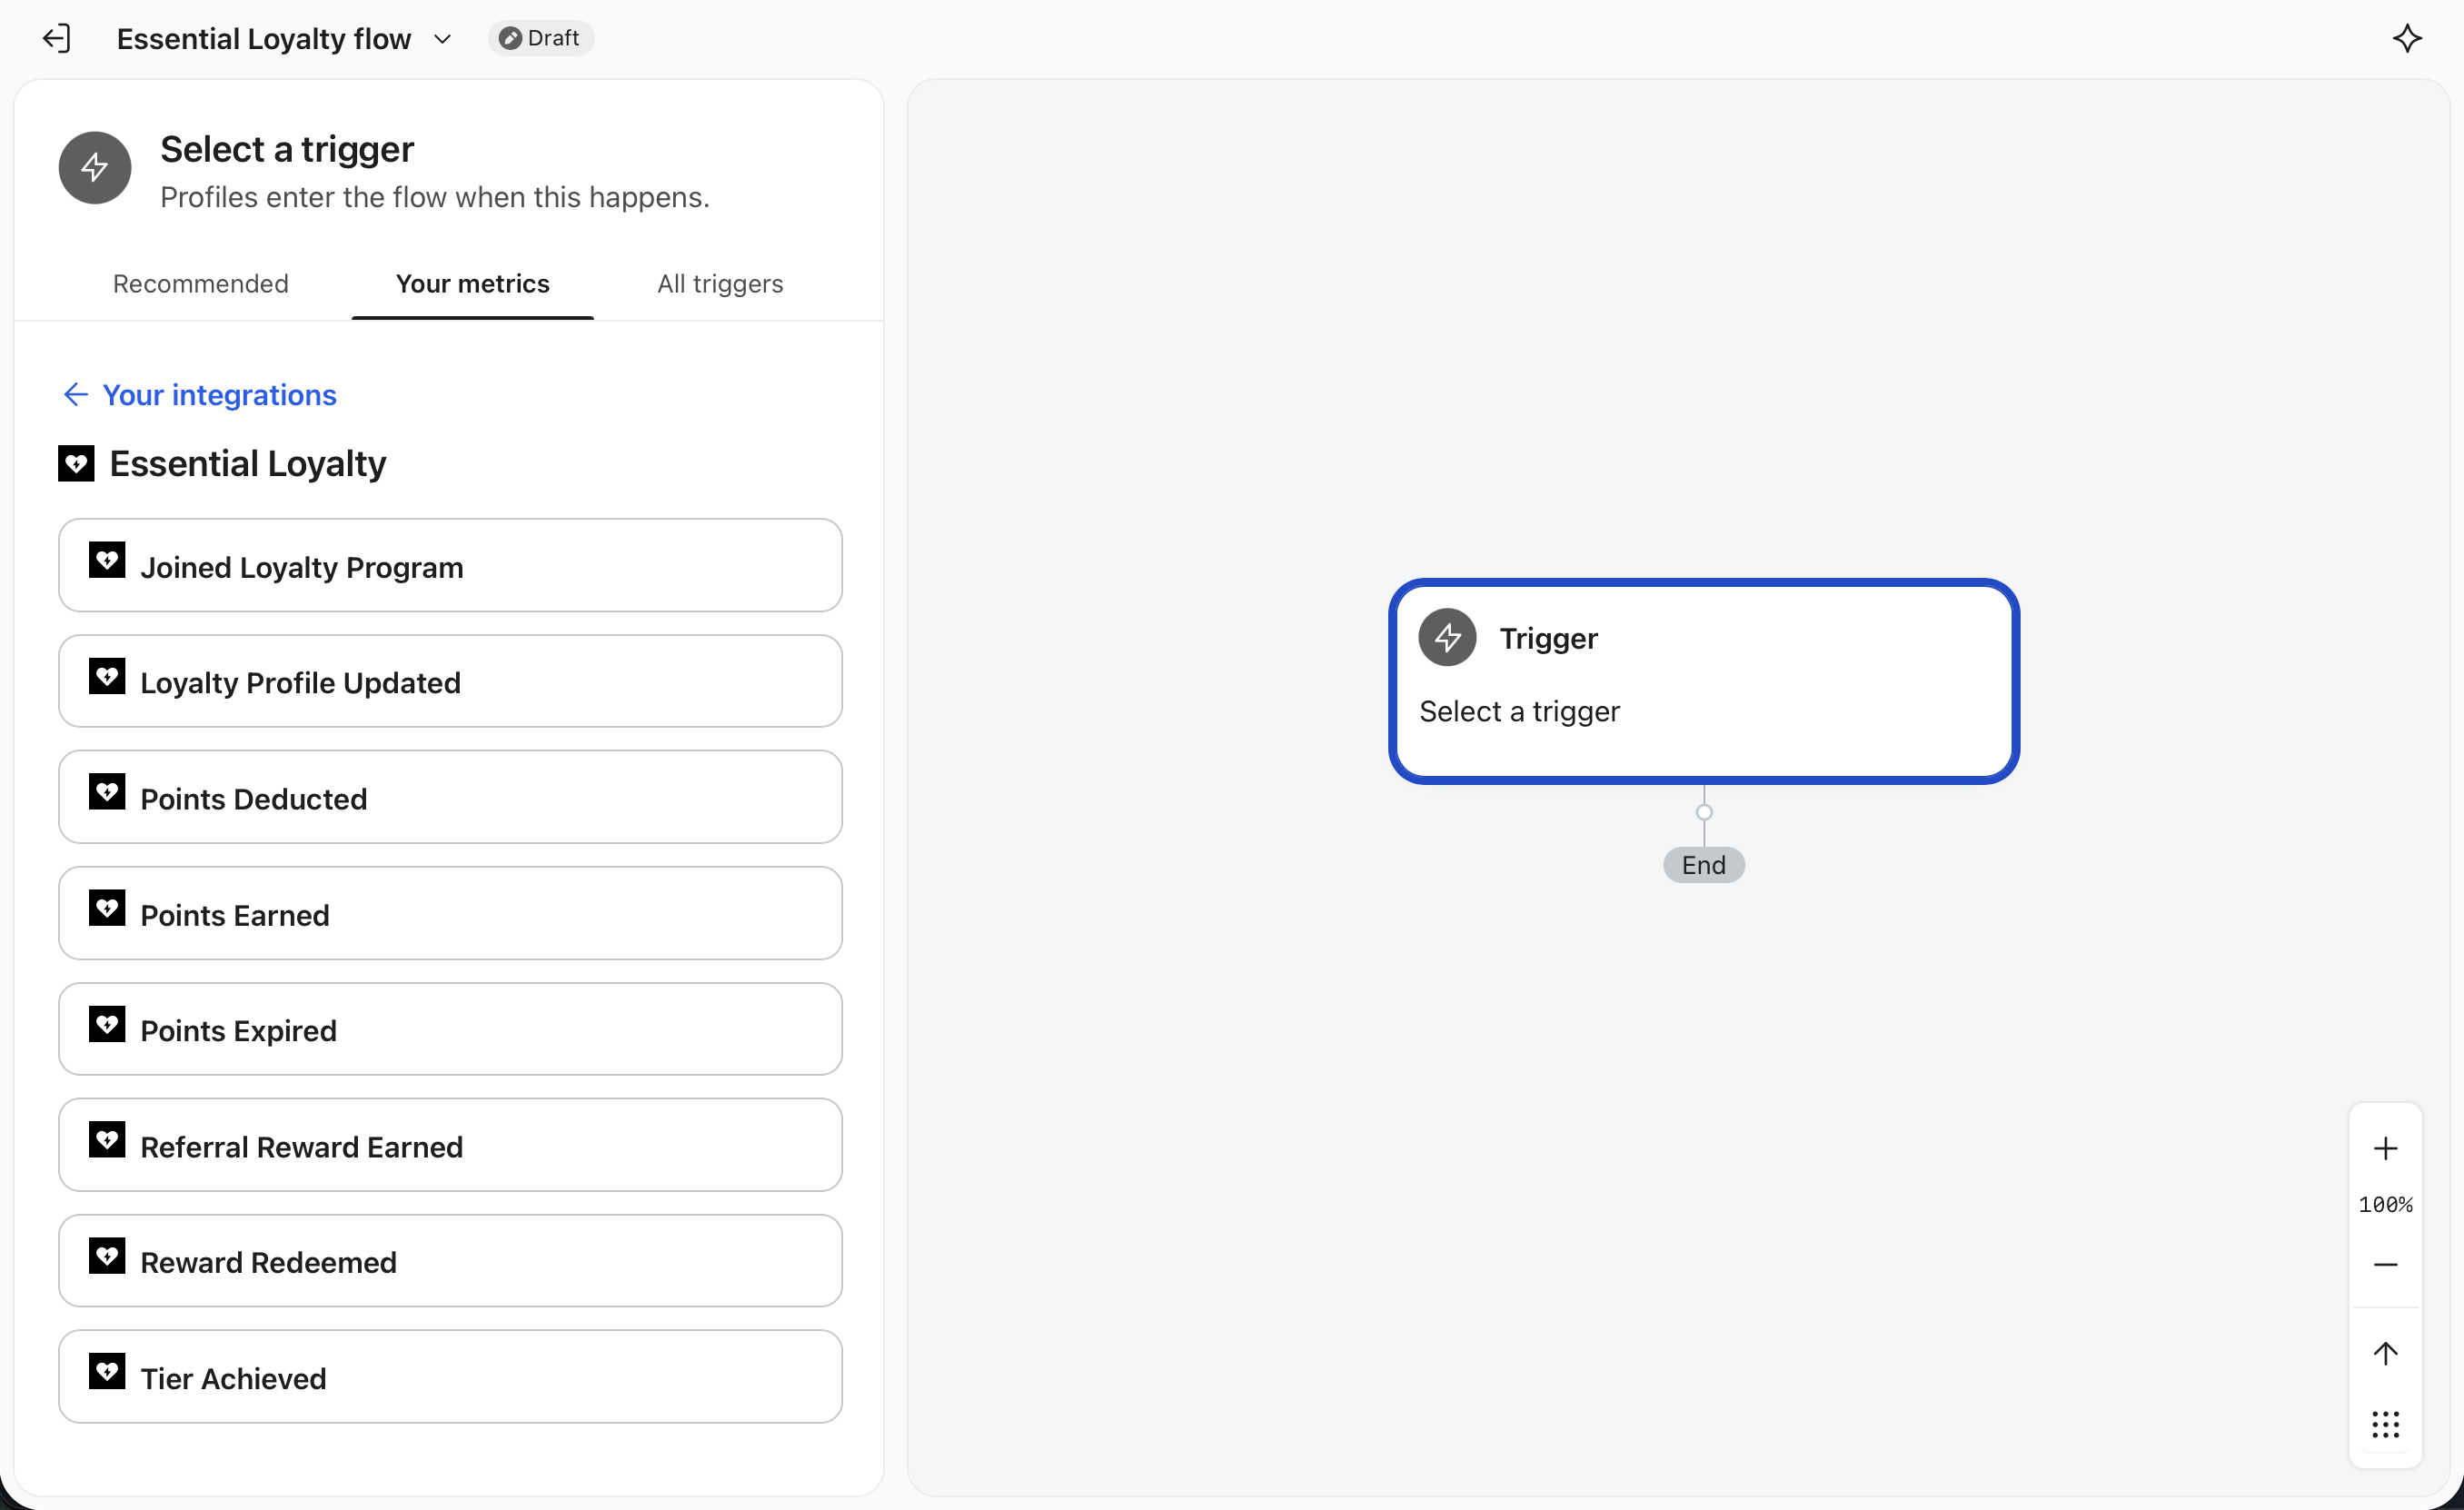Image resolution: width=2464 pixels, height=1510 pixels.
Task: Select the Points Earned trigger
Action: pyautogui.click(x=450, y=913)
